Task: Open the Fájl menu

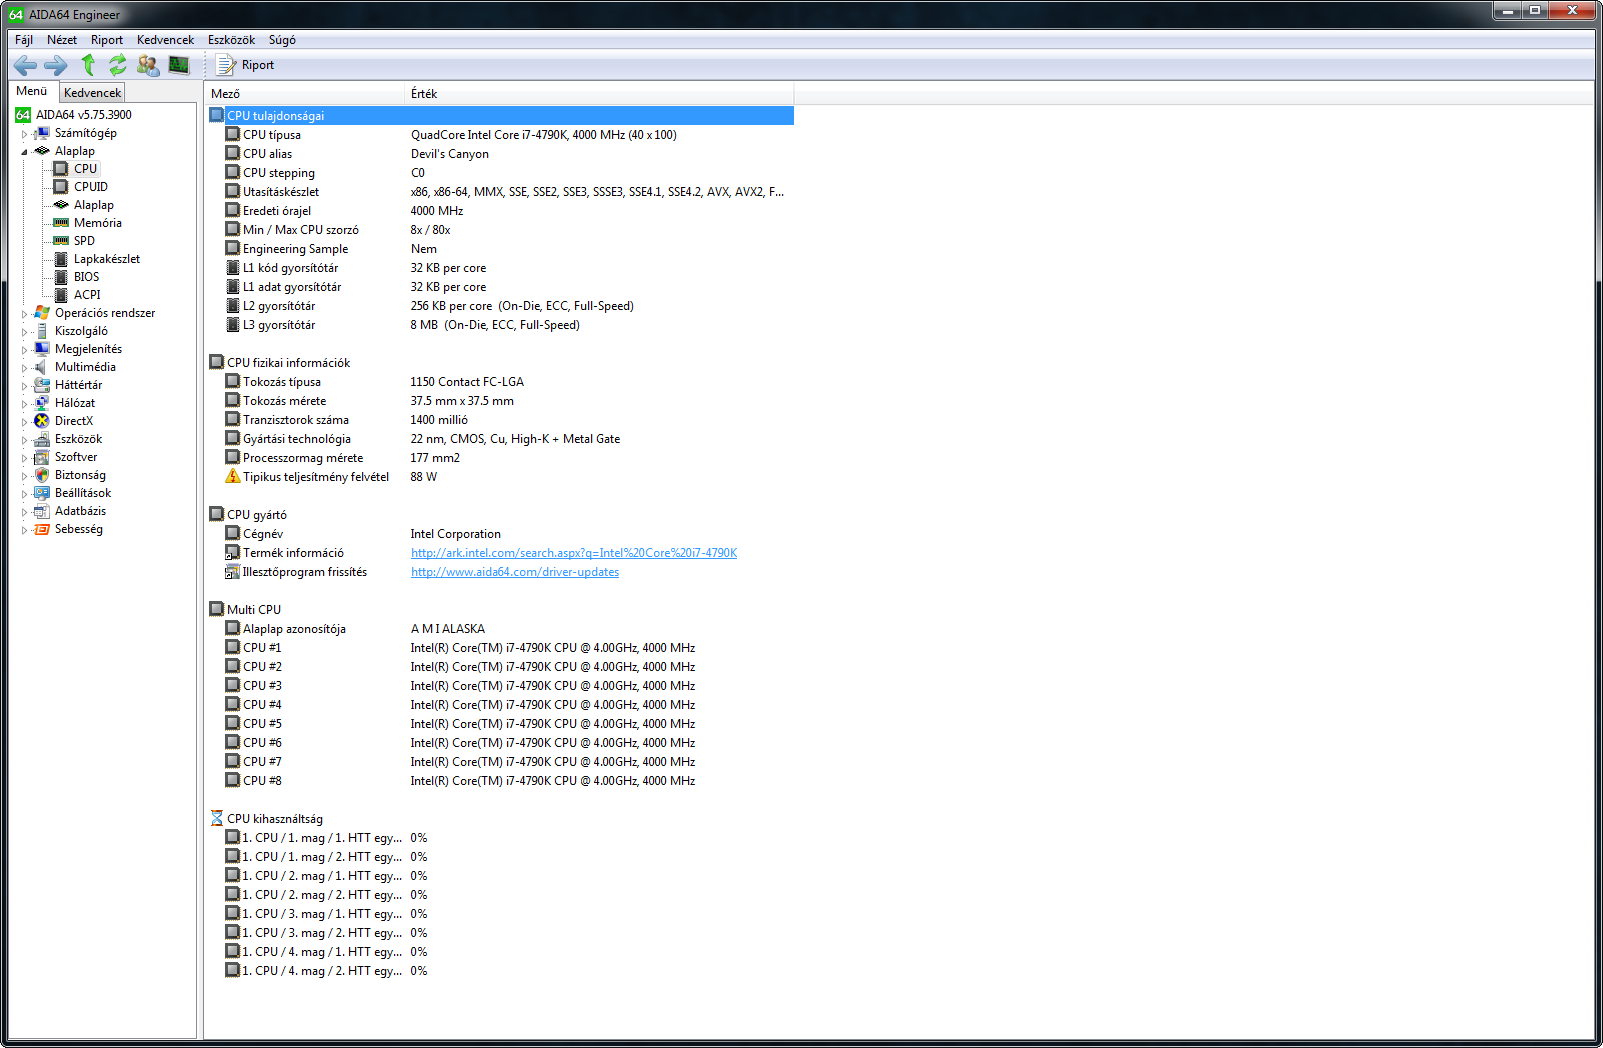Action: tap(24, 40)
